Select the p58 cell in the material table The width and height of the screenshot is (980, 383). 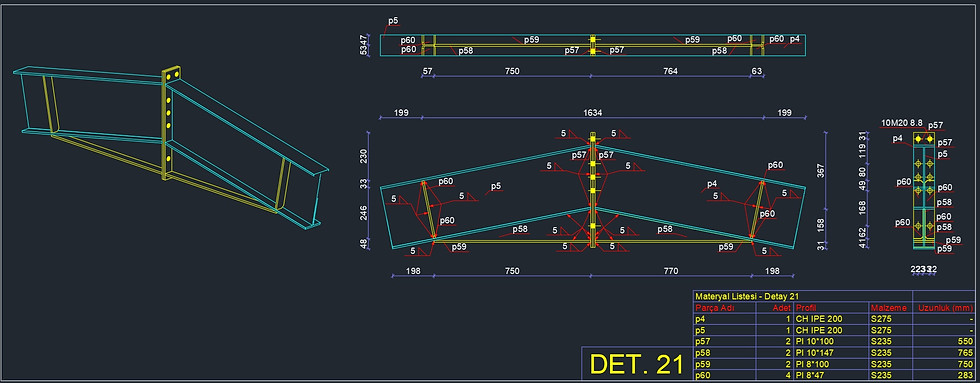702,352
